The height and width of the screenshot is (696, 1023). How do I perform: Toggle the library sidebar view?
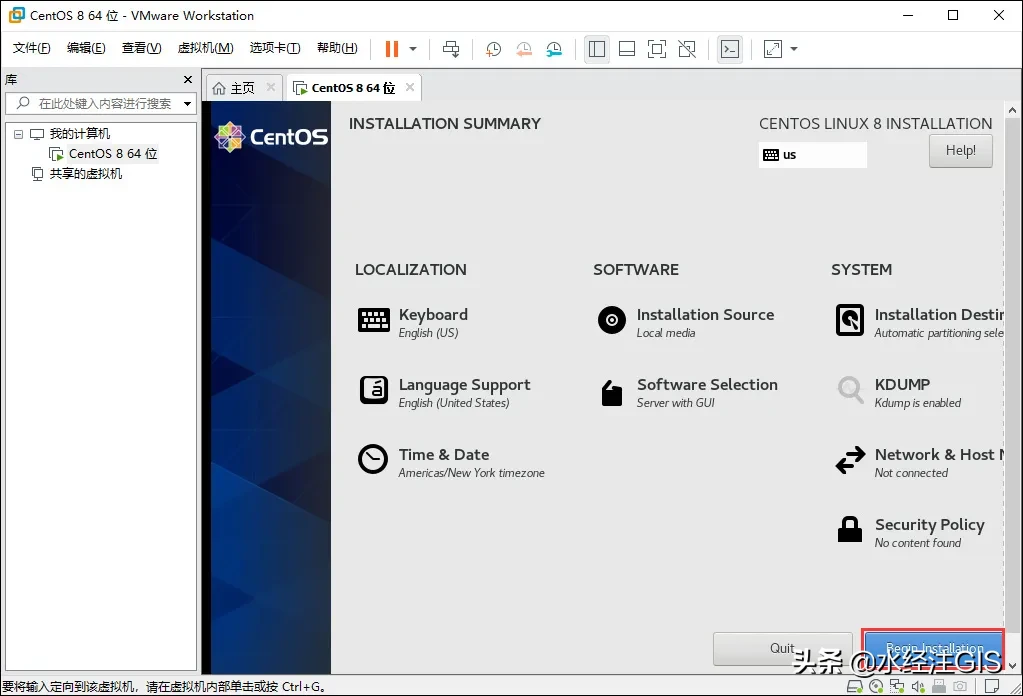(x=597, y=49)
